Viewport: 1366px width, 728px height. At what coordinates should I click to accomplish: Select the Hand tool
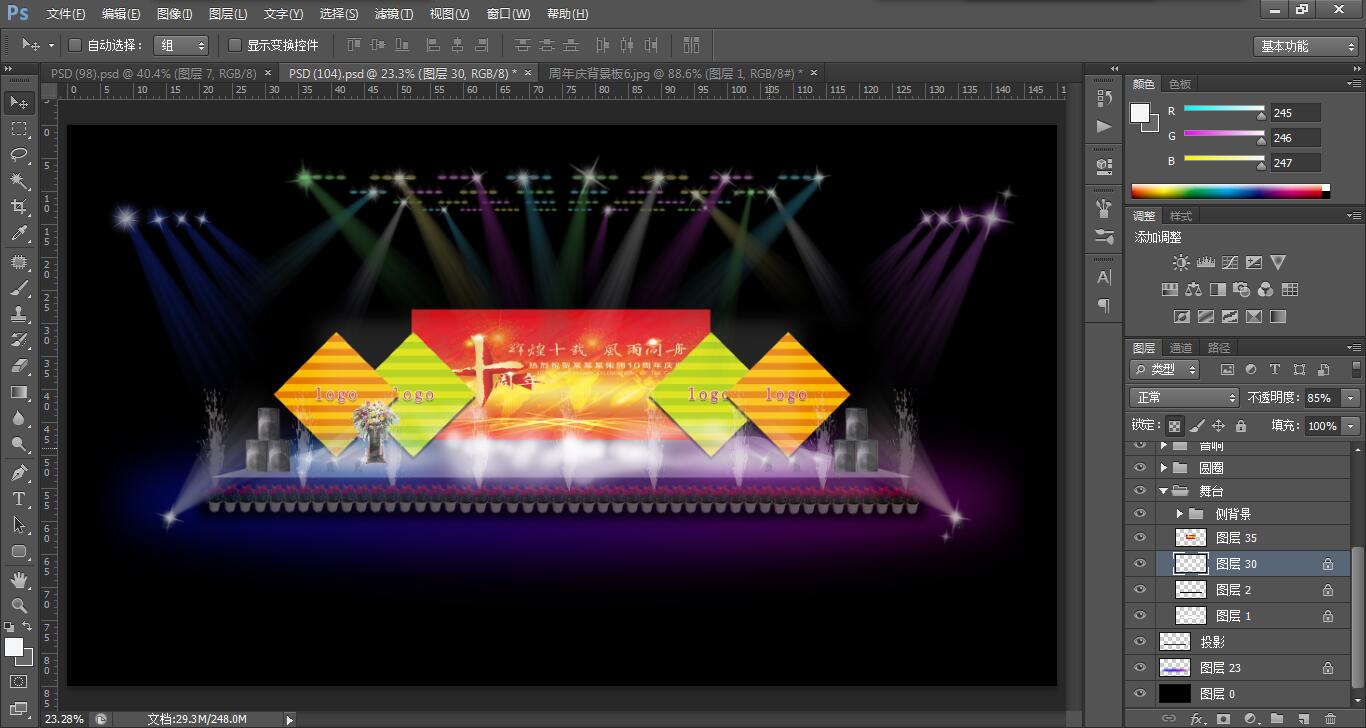coord(18,580)
